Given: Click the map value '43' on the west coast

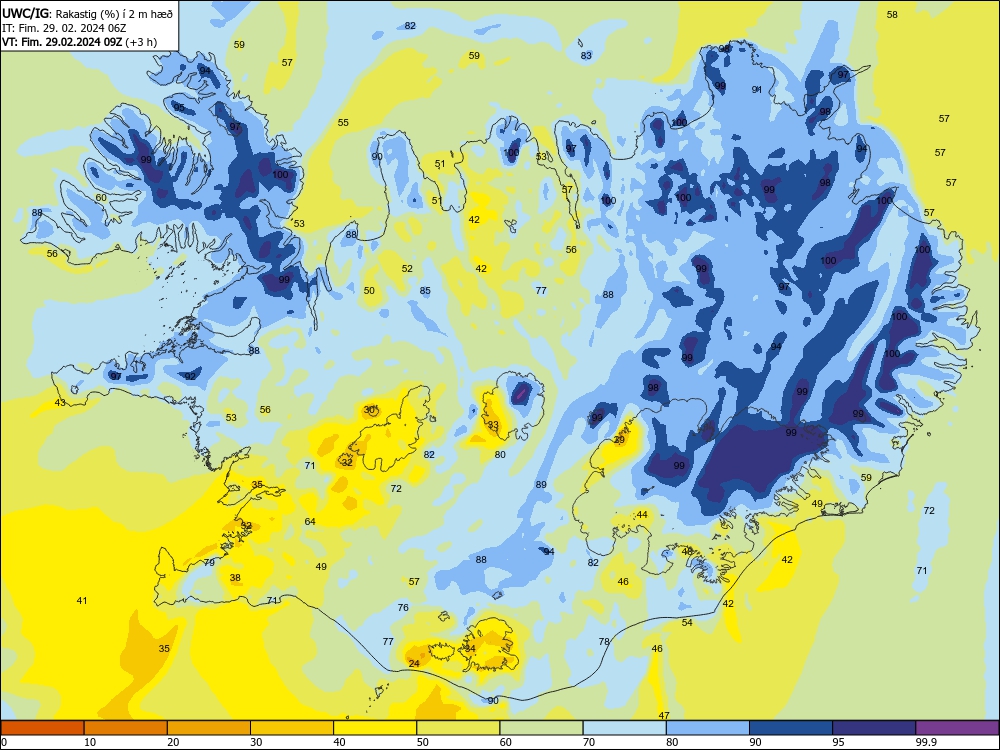Looking at the screenshot, I should click(x=60, y=402).
